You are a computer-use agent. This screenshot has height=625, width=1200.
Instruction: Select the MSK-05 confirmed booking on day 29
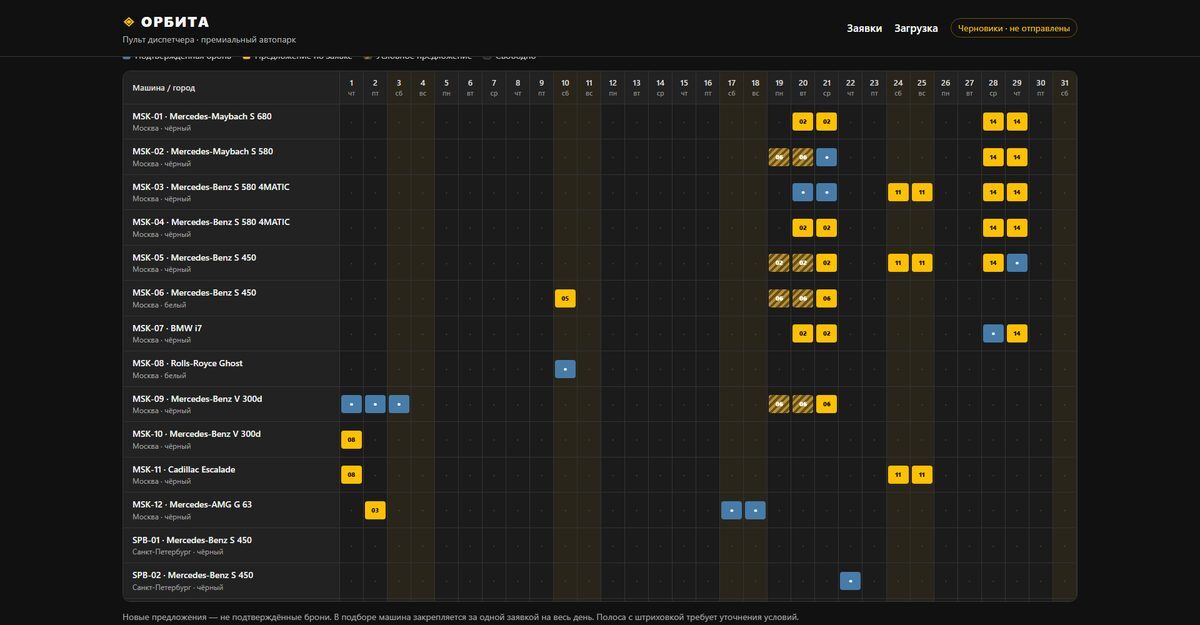click(1017, 263)
